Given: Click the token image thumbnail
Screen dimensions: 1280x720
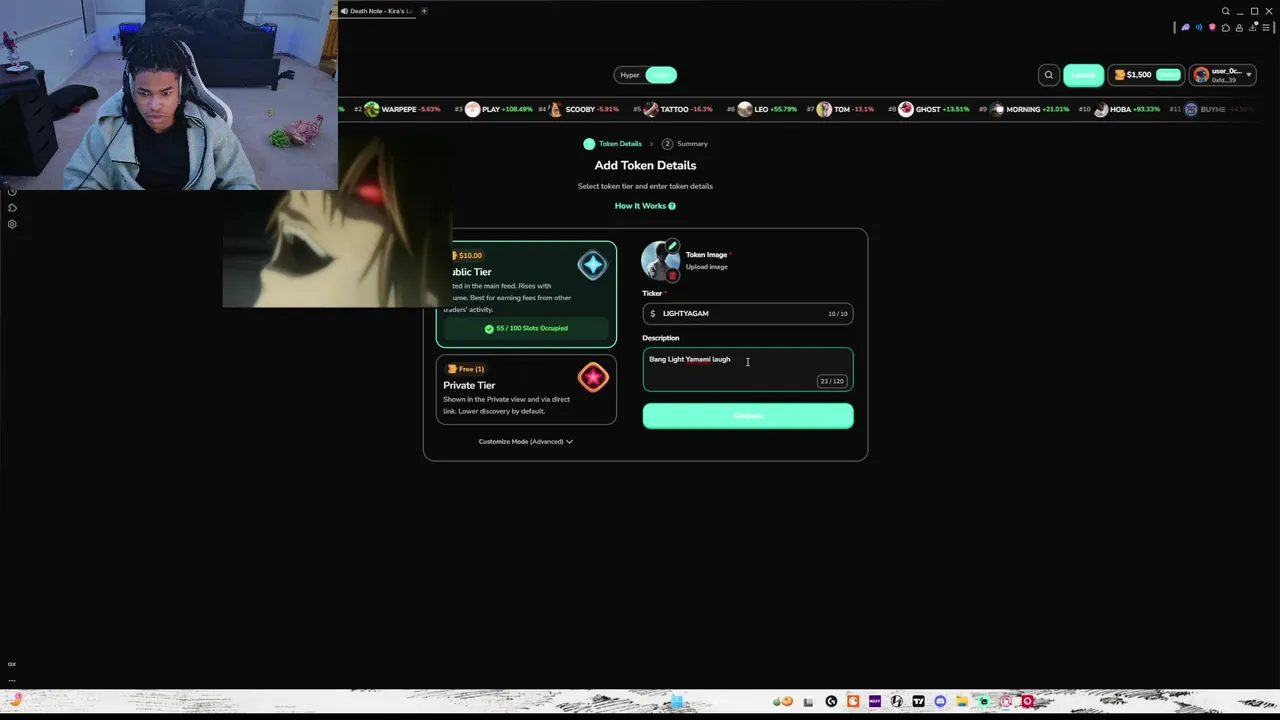Looking at the screenshot, I should point(659,261).
